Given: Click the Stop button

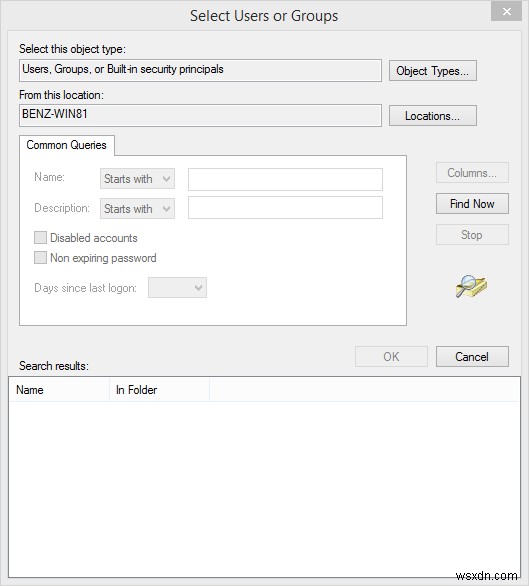Looking at the screenshot, I should 472,235.
